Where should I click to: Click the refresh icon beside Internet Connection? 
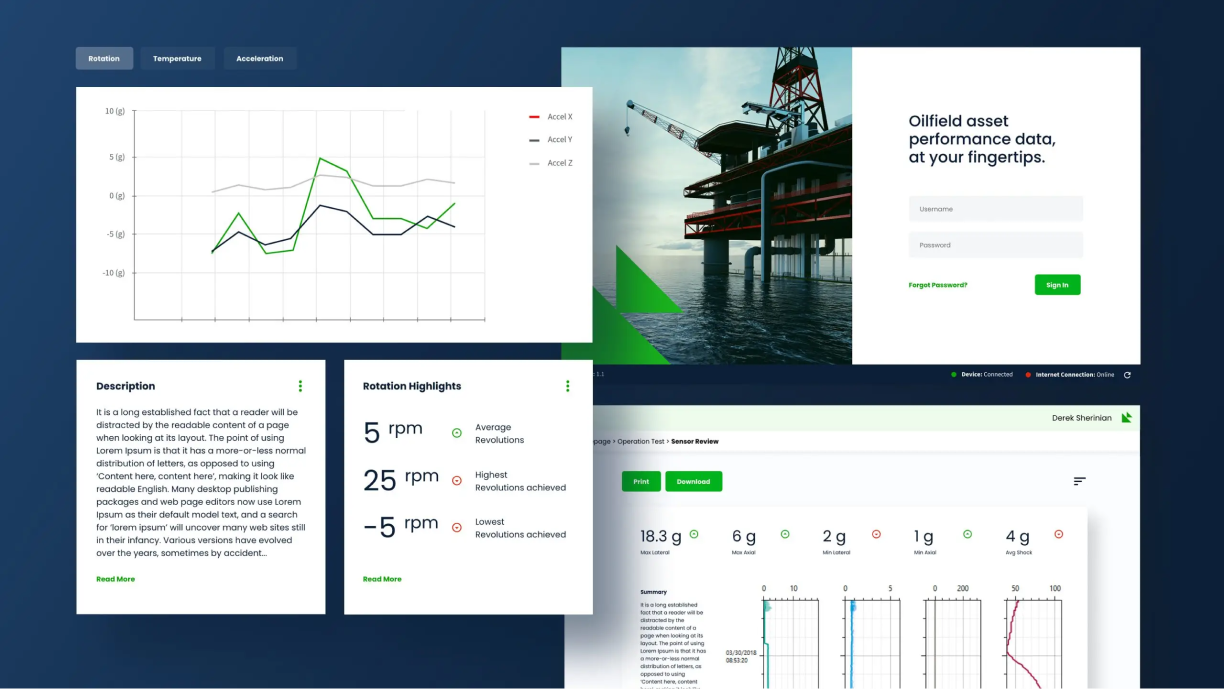[1127, 375]
